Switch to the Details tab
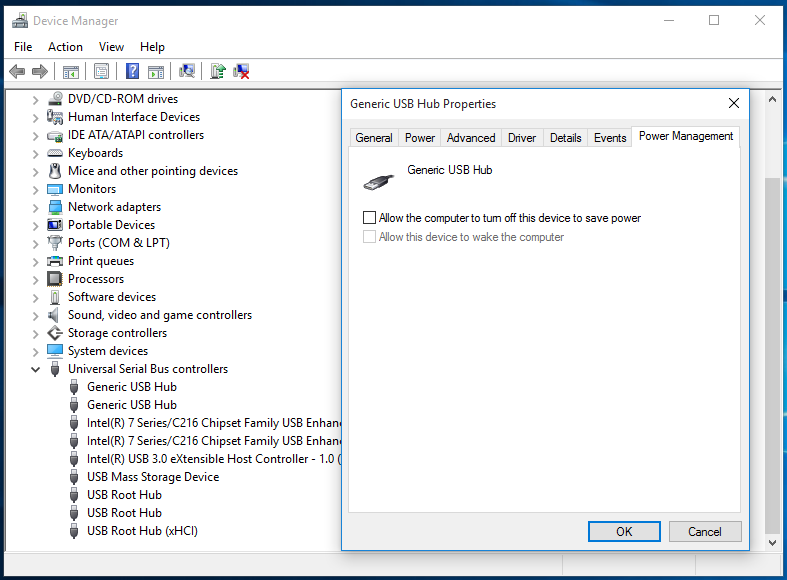The width and height of the screenshot is (787, 580). point(566,137)
